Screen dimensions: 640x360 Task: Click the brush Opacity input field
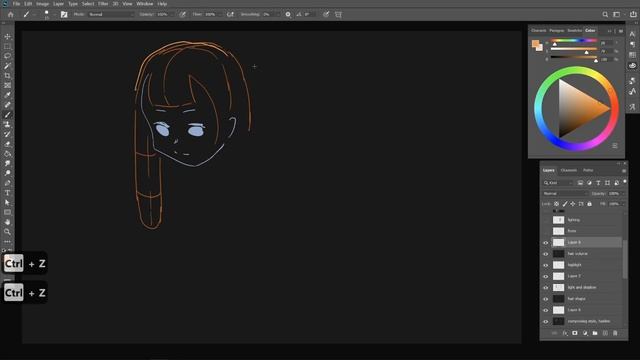point(162,14)
